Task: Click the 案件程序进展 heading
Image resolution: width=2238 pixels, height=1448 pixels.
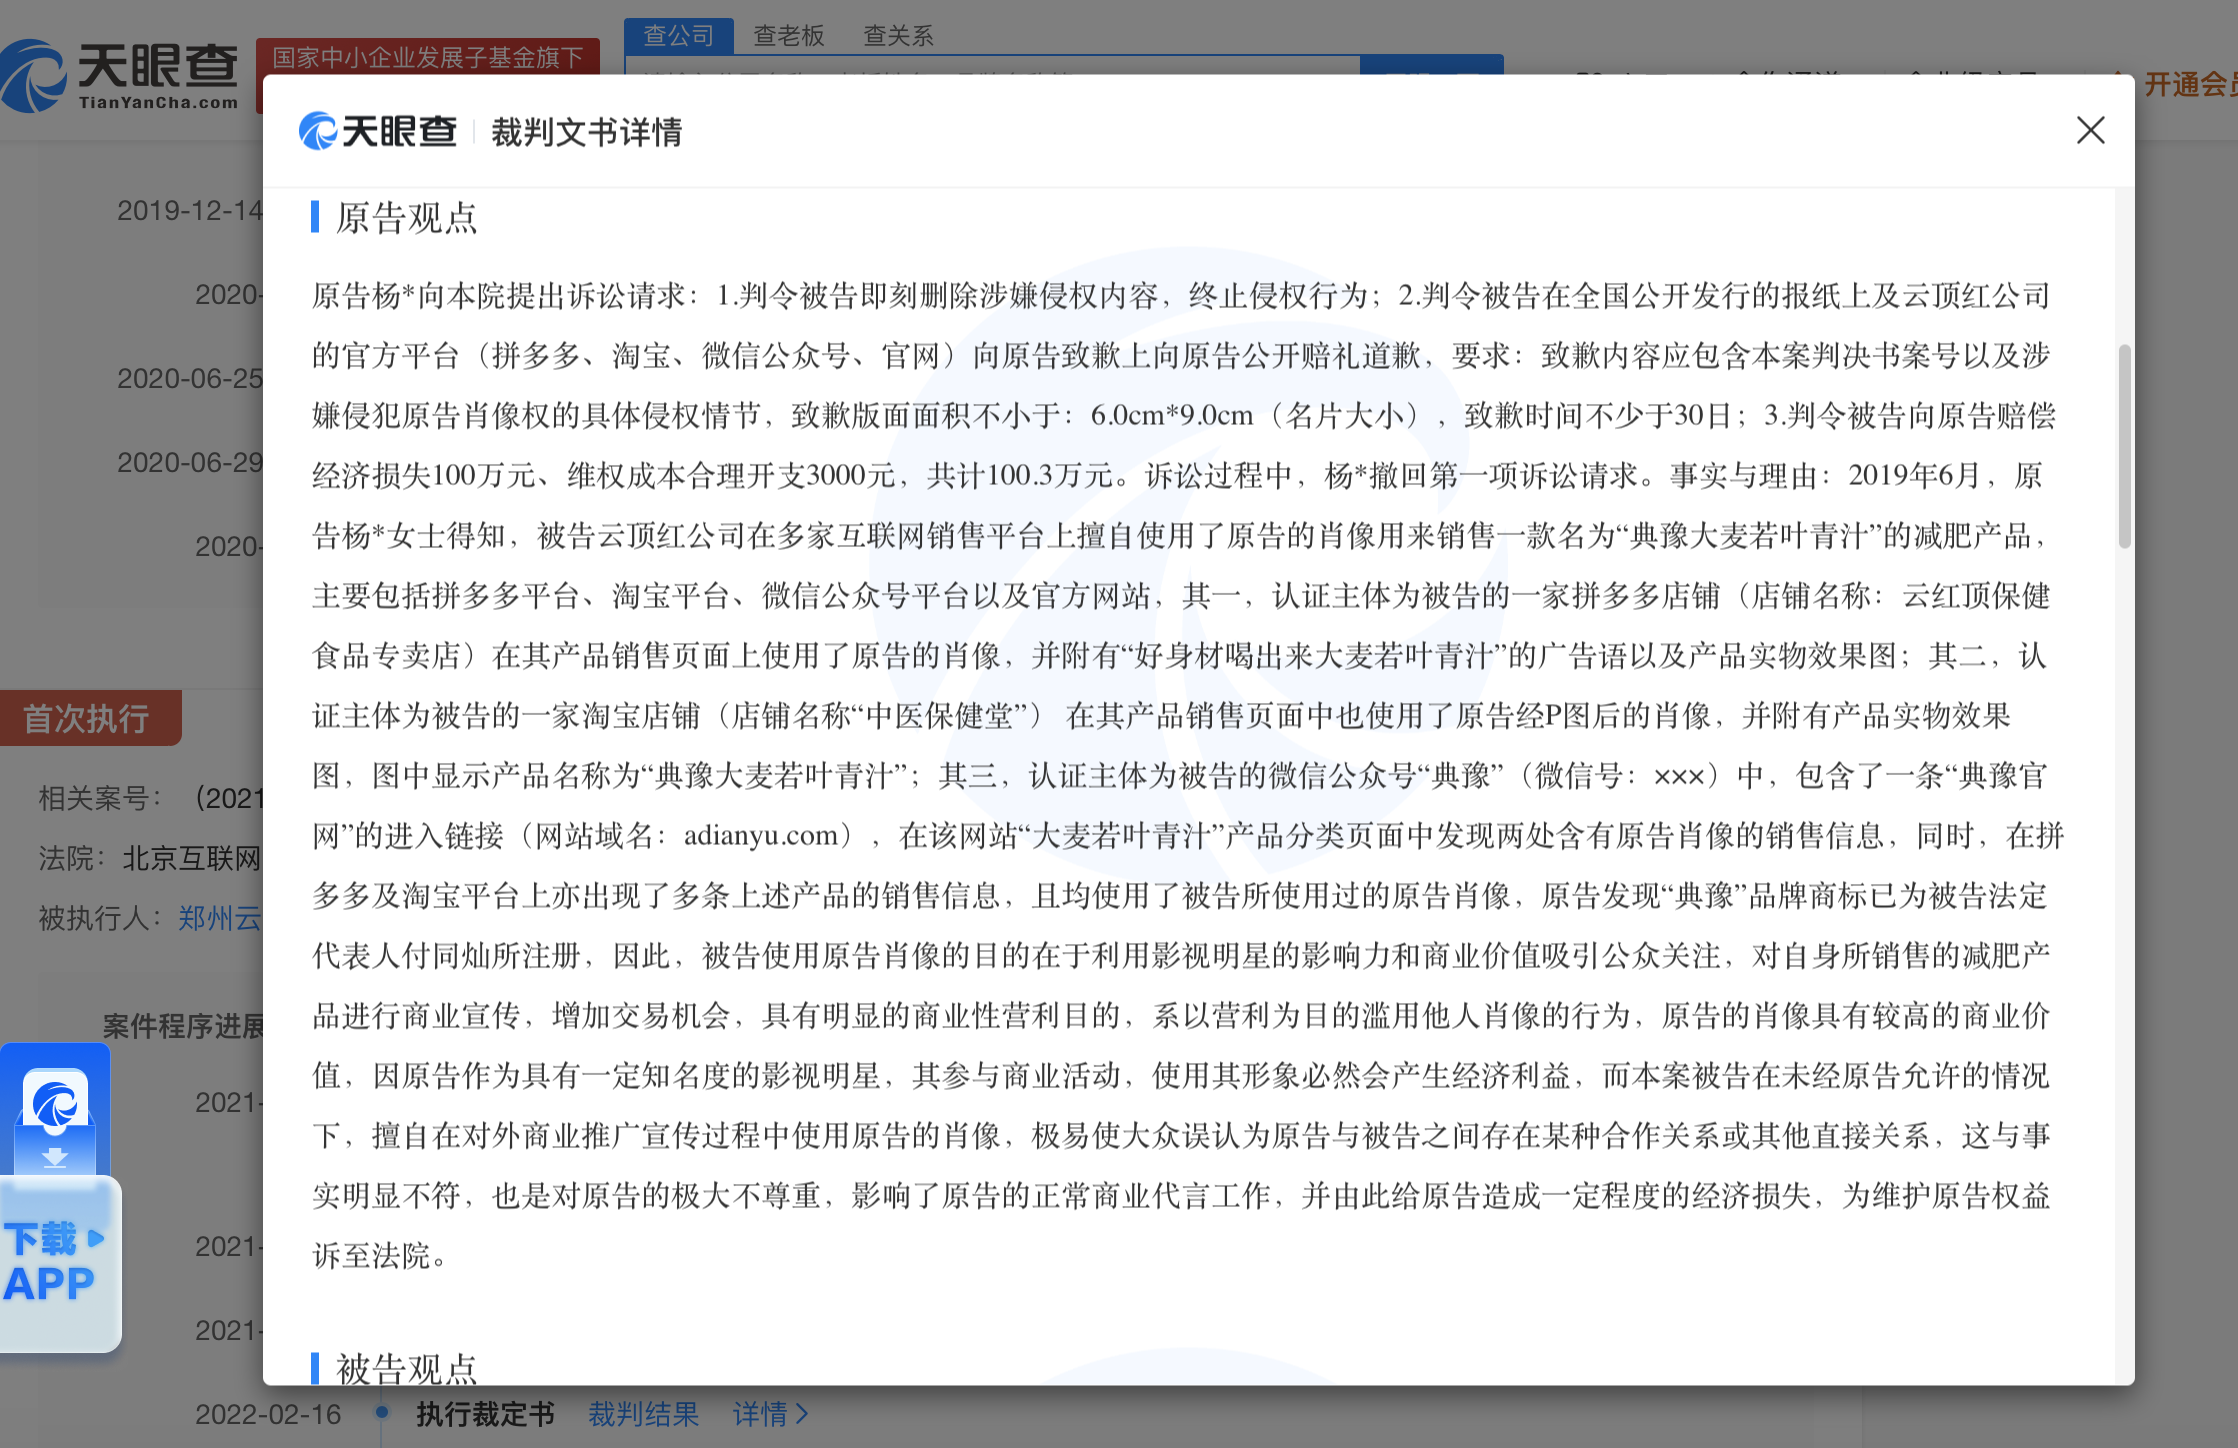Action: pos(183,1026)
